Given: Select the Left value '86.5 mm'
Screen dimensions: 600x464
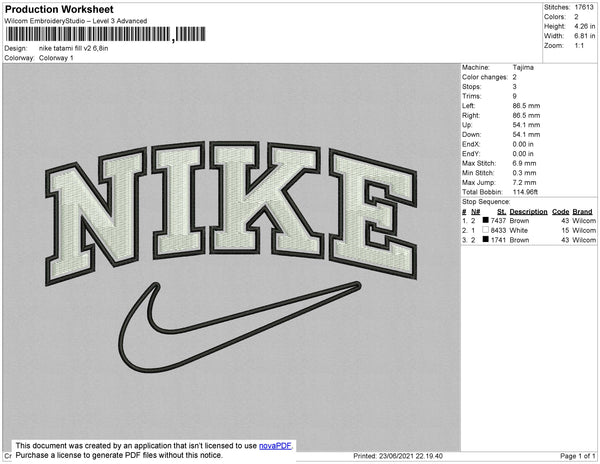Looking at the screenshot, I should [x=526, y=106].
